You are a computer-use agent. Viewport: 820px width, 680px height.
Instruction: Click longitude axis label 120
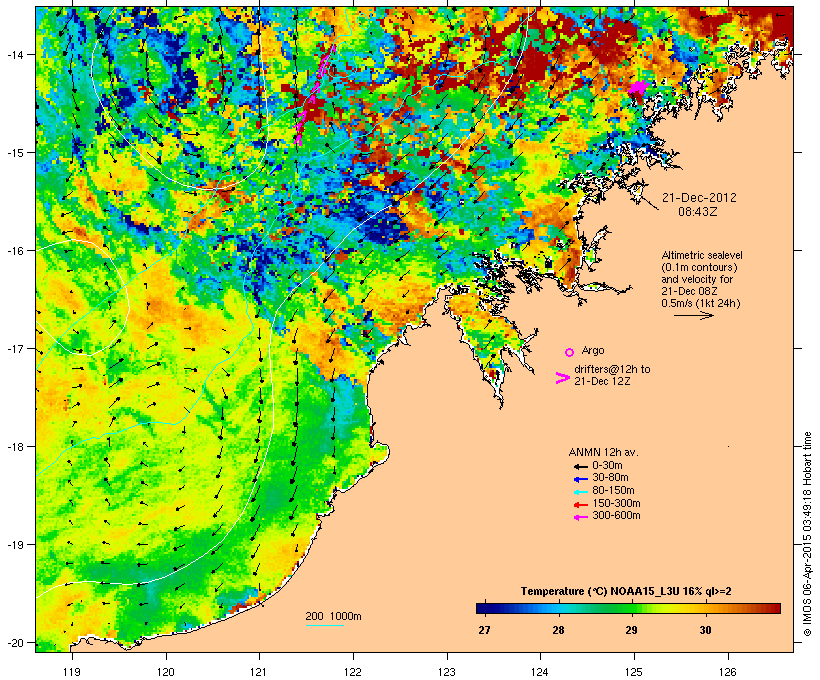[166, 672]
